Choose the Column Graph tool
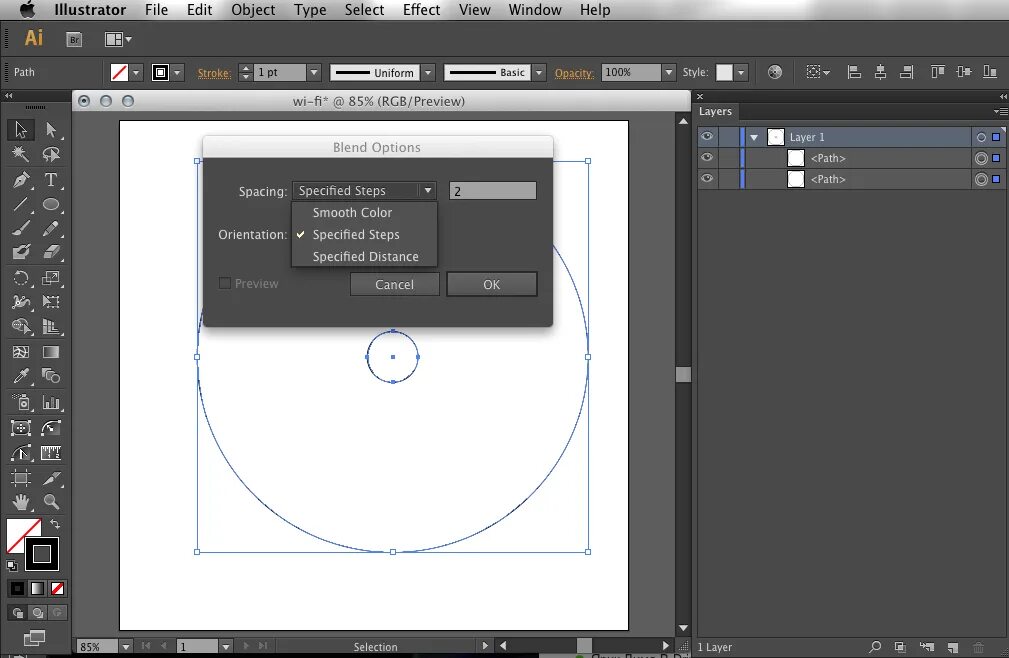Viewport: 1009px width, 658px height. pyautogui.click(x=51, y=403)
